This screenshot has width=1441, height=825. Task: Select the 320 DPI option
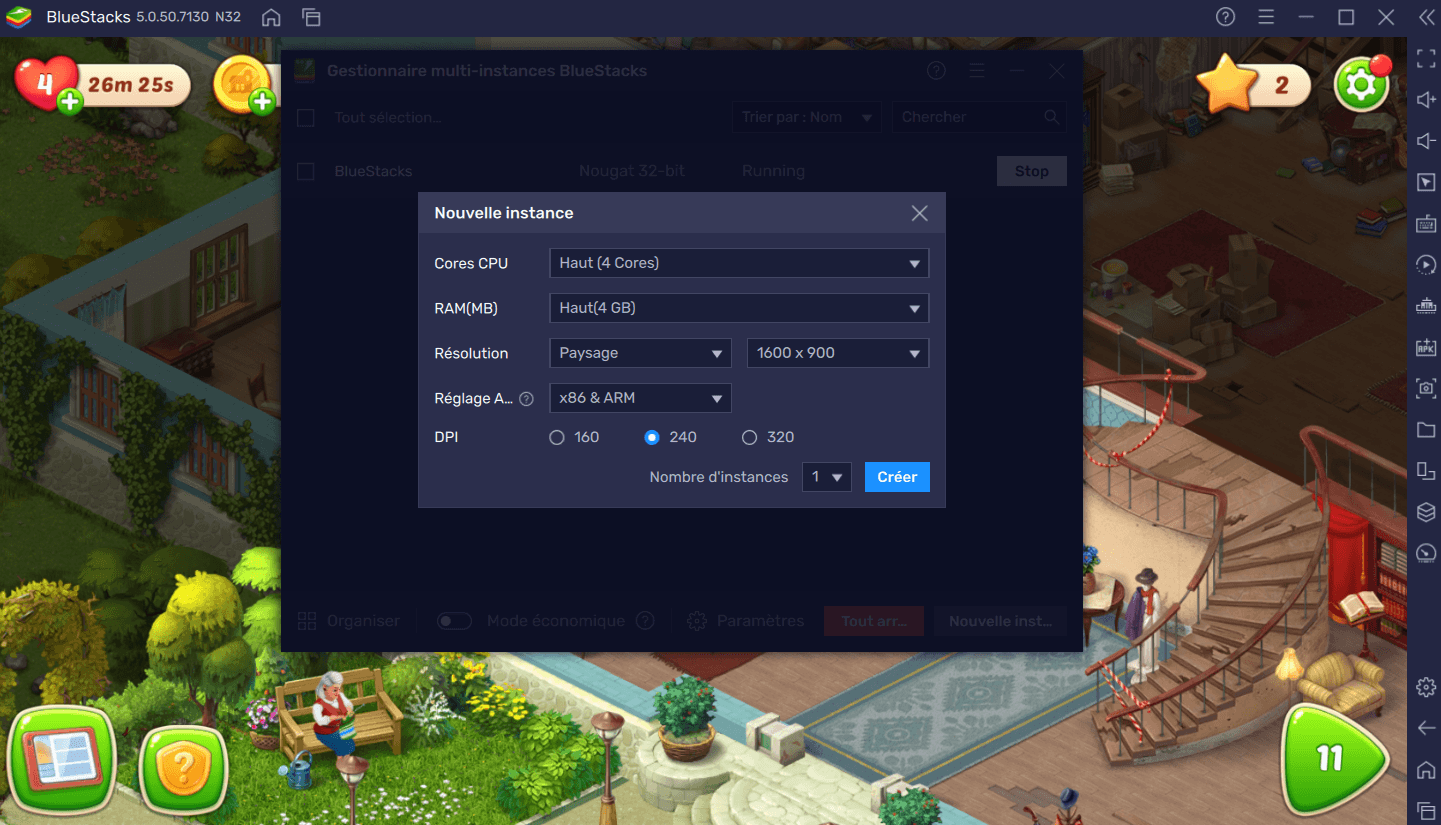(x=749, y=437)
